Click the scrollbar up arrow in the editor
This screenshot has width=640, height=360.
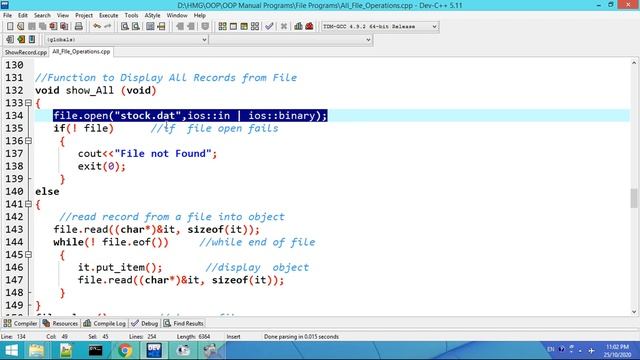634,63
